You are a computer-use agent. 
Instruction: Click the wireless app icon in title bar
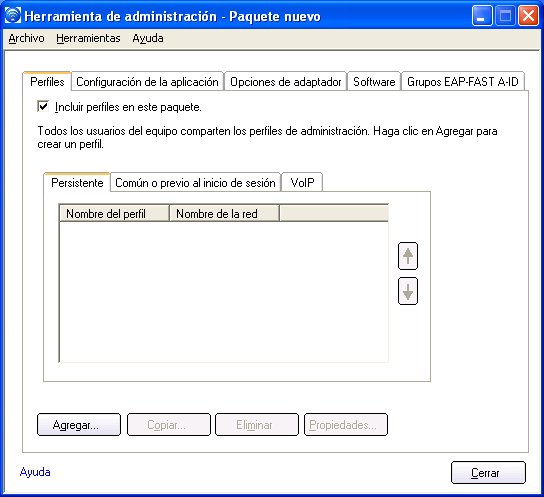click(13, 16)
